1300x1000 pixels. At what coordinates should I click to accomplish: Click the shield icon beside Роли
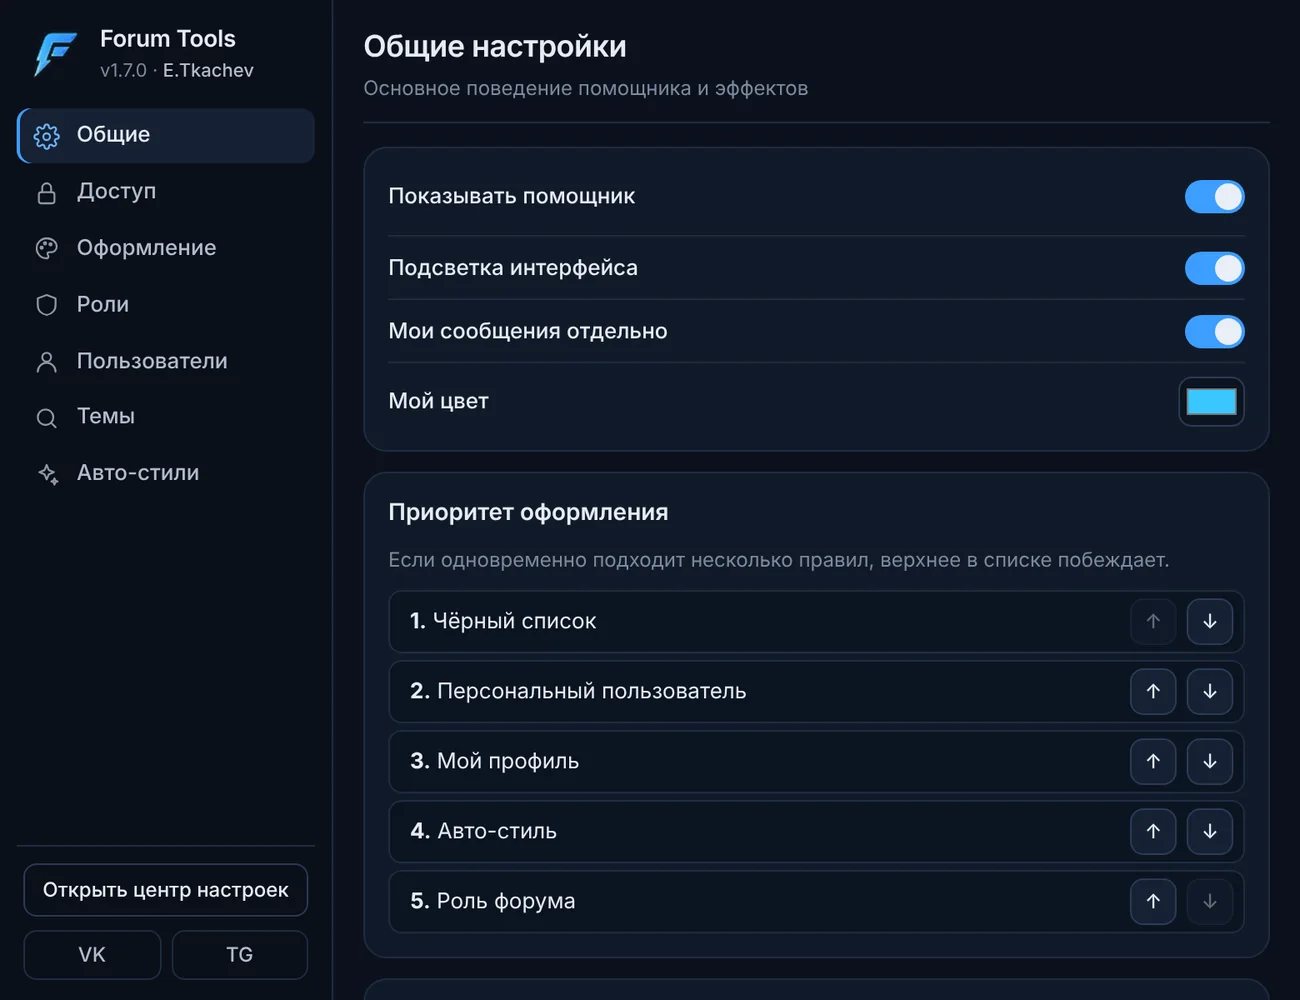(46, 305)
